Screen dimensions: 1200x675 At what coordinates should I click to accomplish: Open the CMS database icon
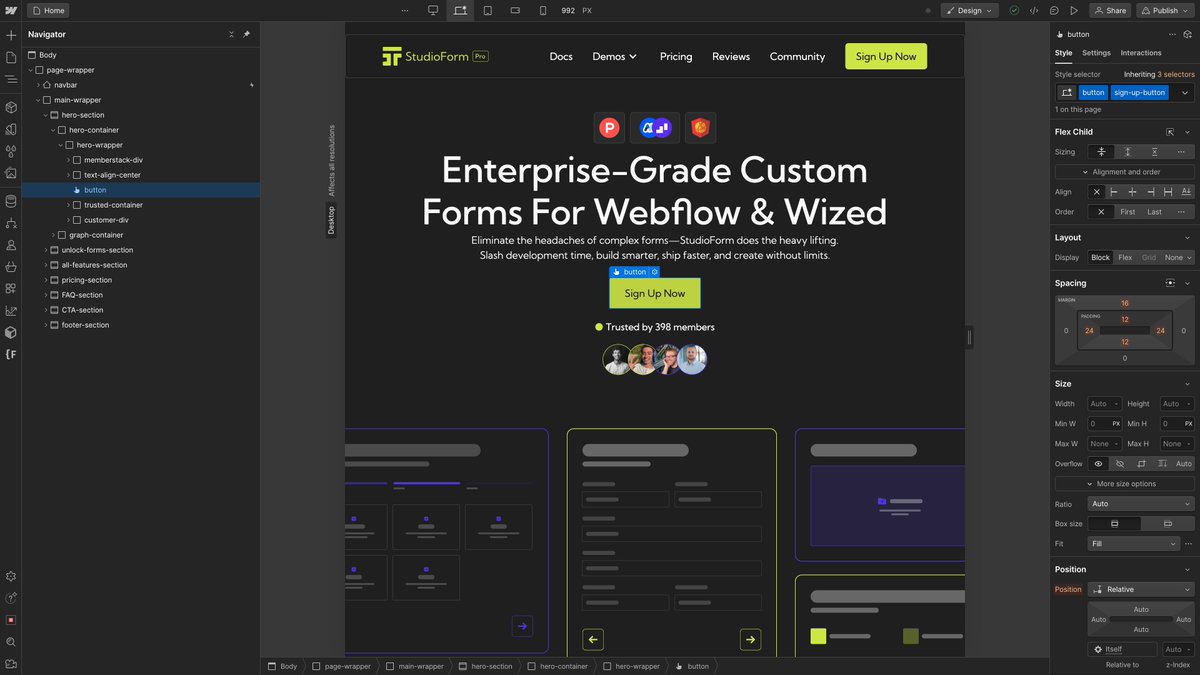(x=11, y=201)
